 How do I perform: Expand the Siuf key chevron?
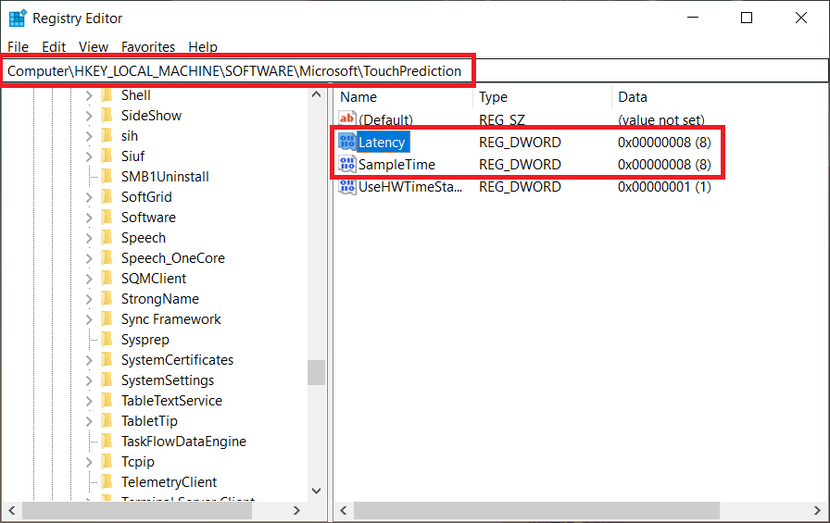click(x=89, y=156)
